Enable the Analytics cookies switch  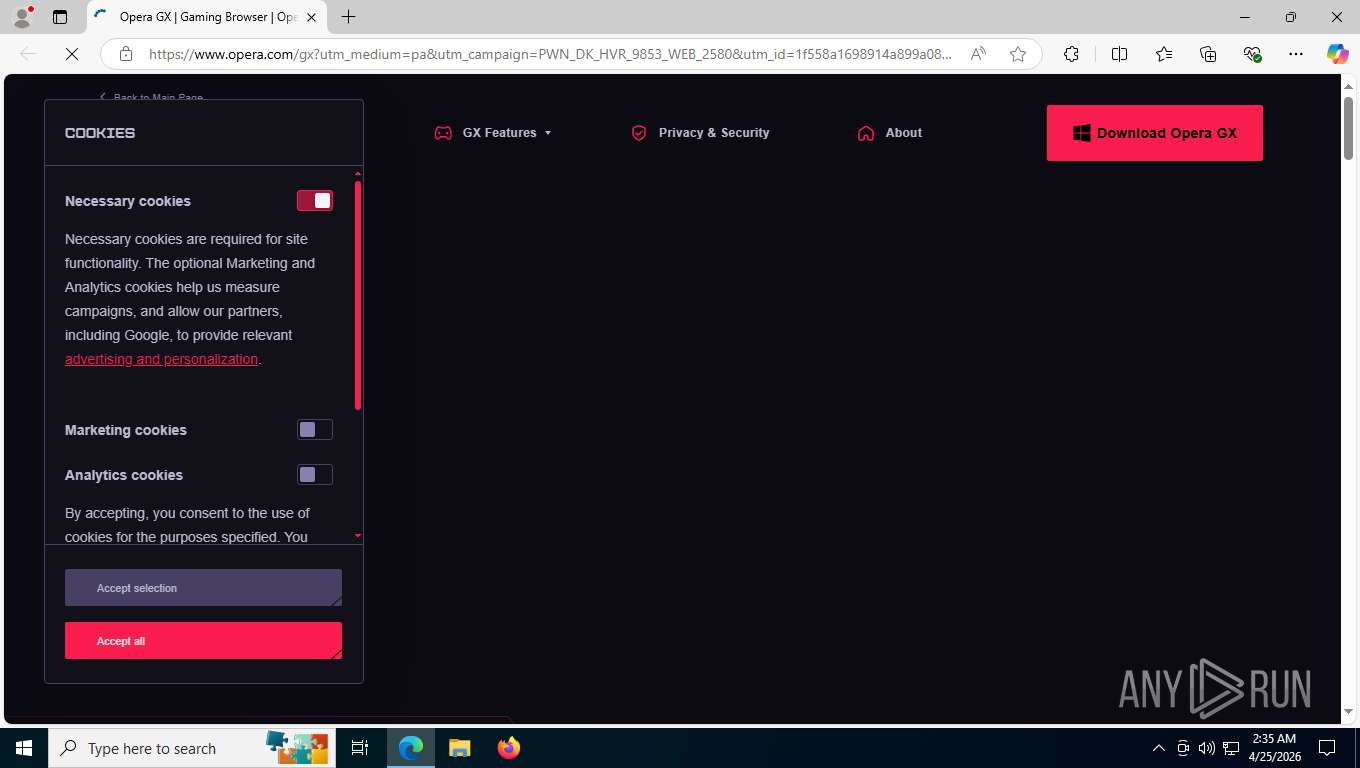[x=315, y=475]
